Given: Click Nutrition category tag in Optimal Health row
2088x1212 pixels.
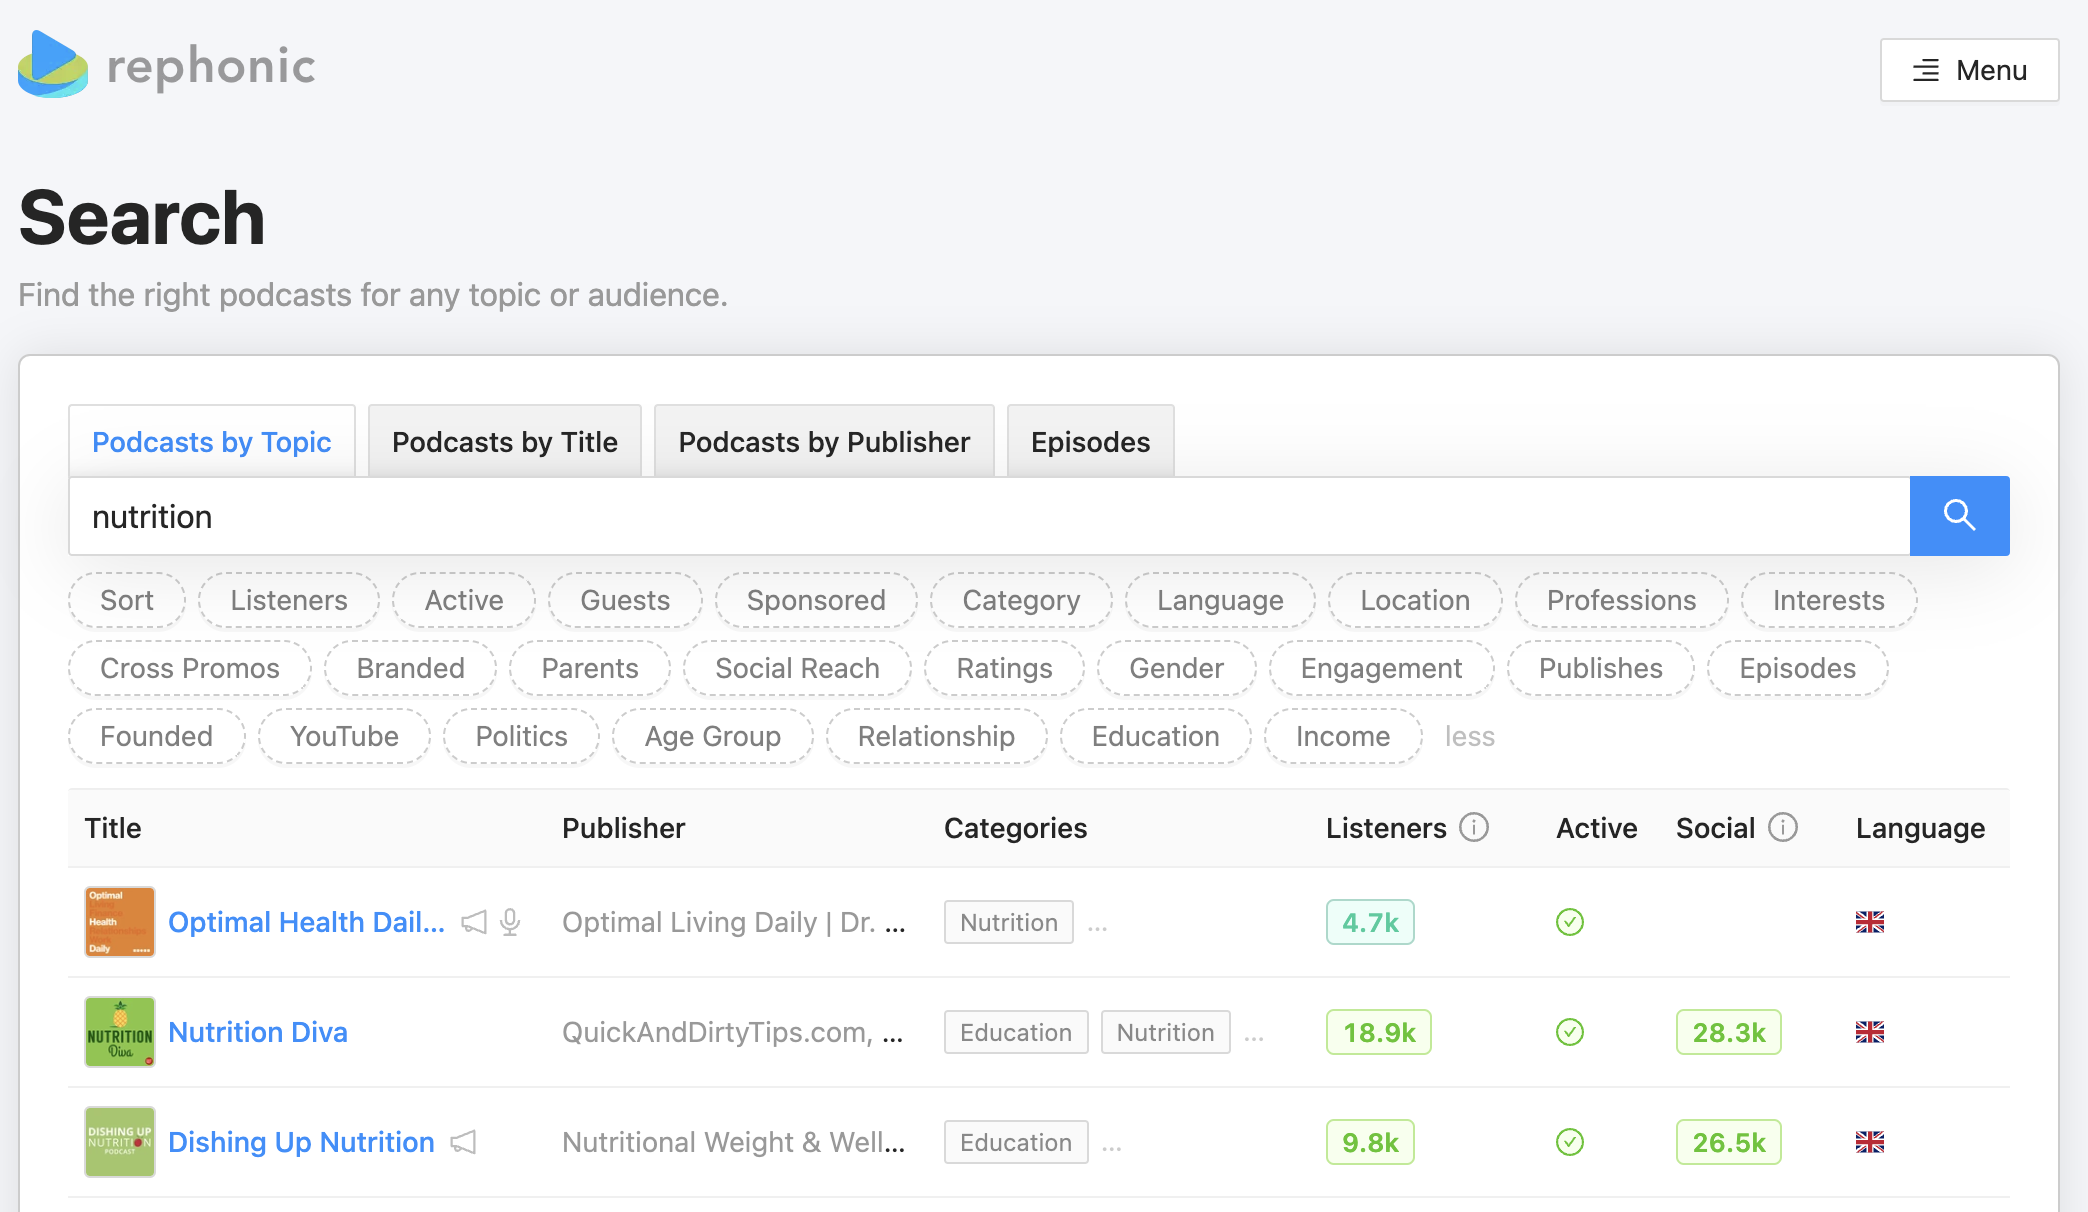Looking at the screenshot, I should (1009, 922).
